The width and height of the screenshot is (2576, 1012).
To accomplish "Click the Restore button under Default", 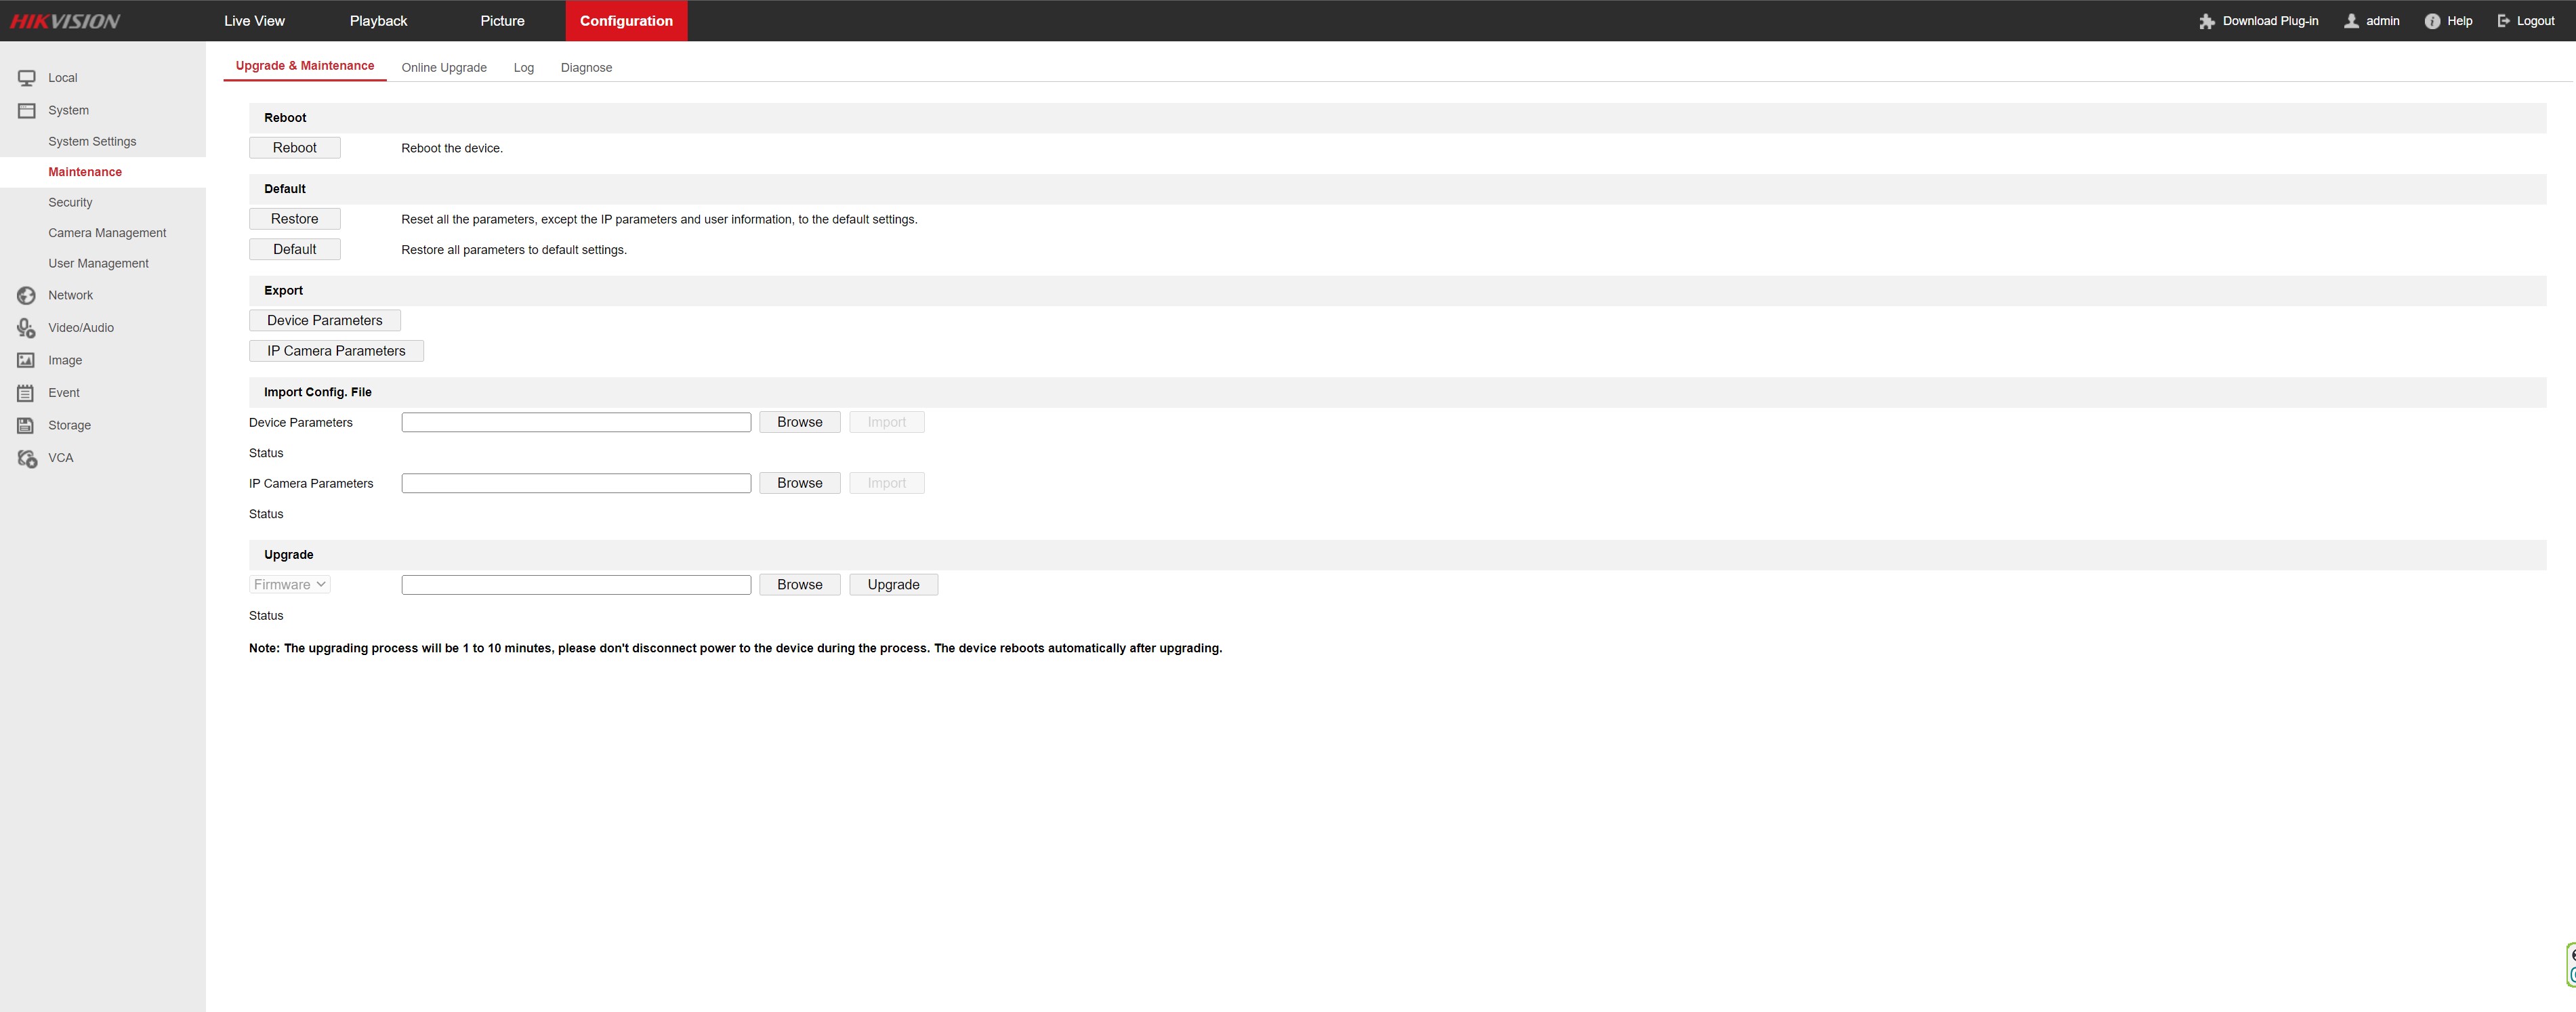I will 294,219.
